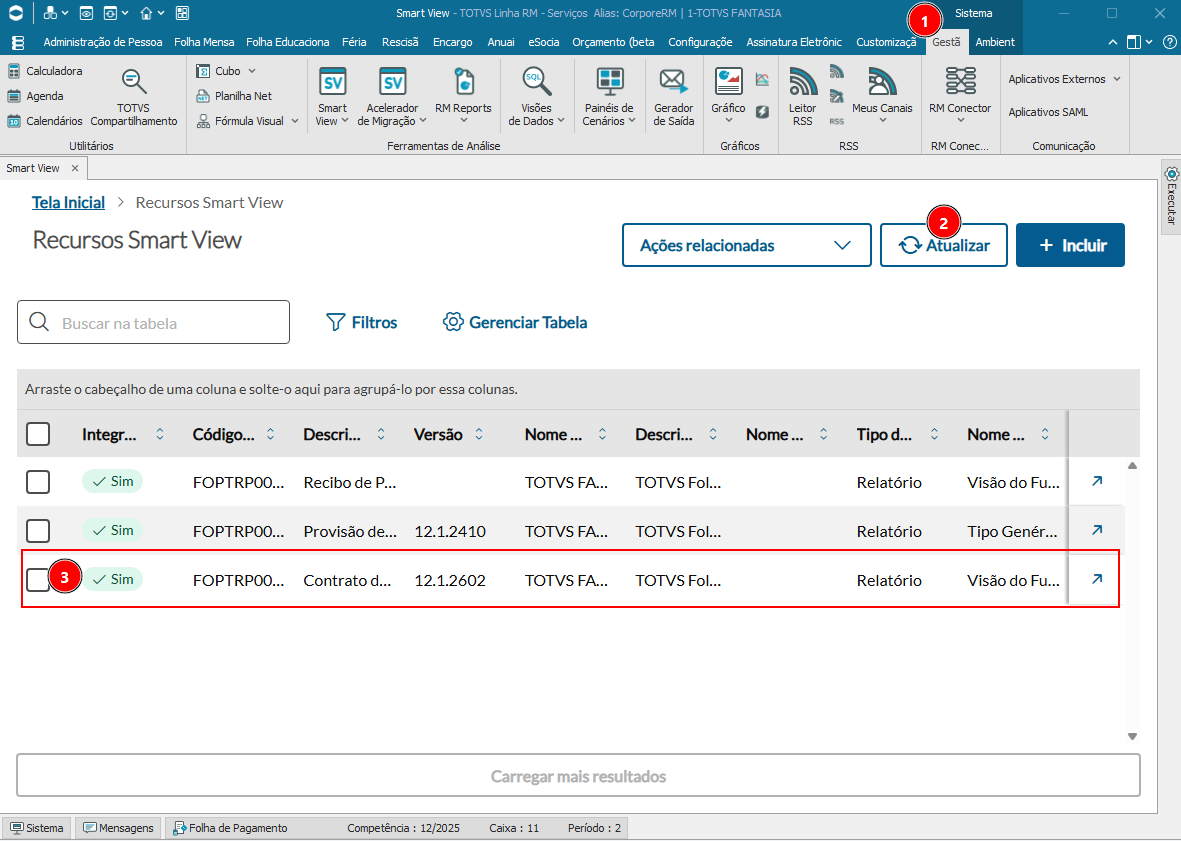This screenshot has width=1181, height=841.
Task: Open Planilha Net
Action: tap(234, 96)
